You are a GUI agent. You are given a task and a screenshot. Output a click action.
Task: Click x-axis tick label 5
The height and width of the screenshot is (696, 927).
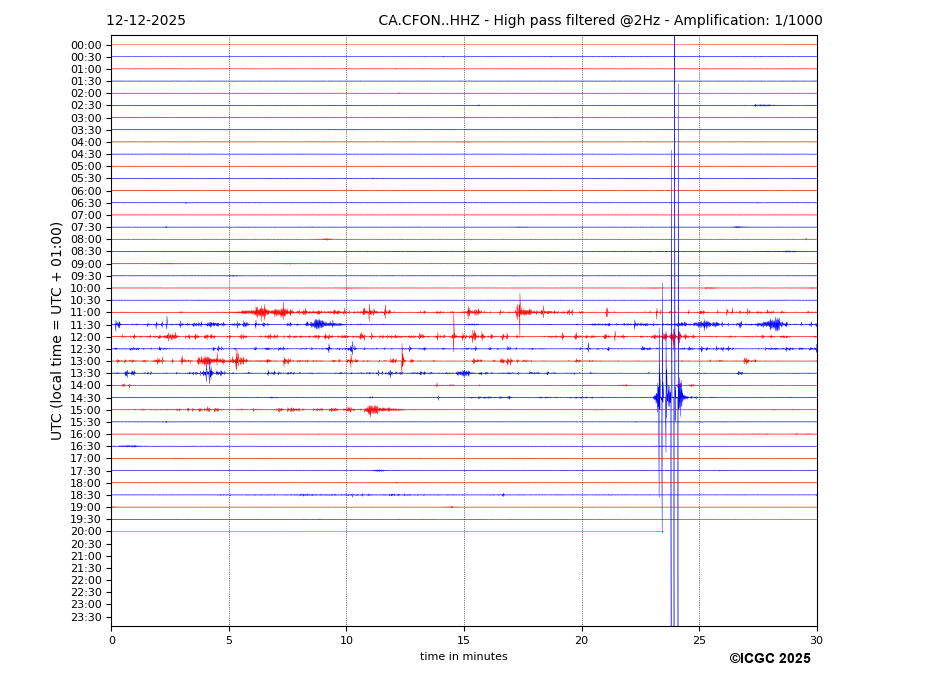point(229,639)
